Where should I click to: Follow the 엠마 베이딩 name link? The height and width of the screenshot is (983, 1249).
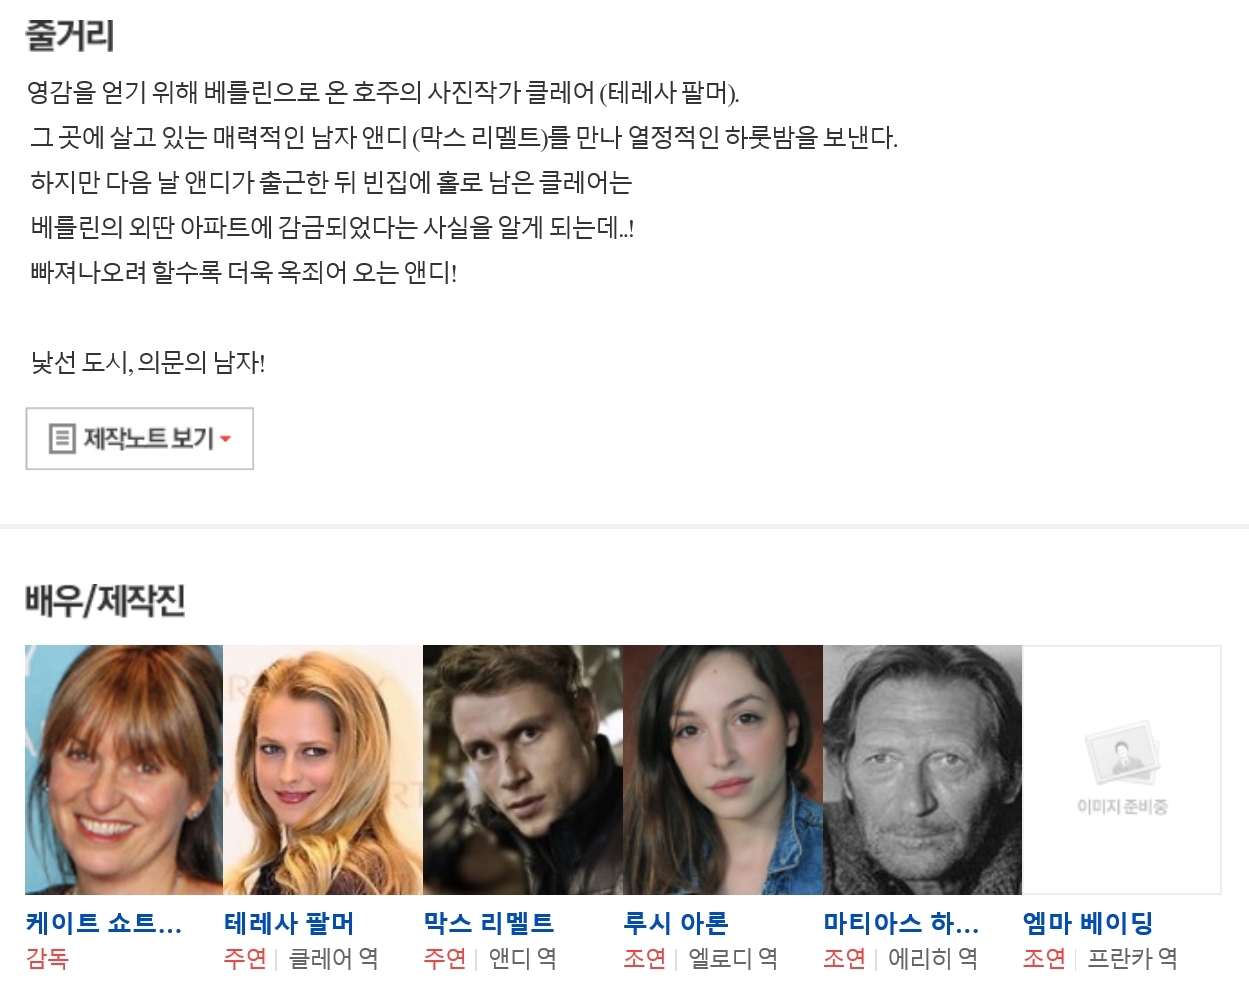[1088, 923]
